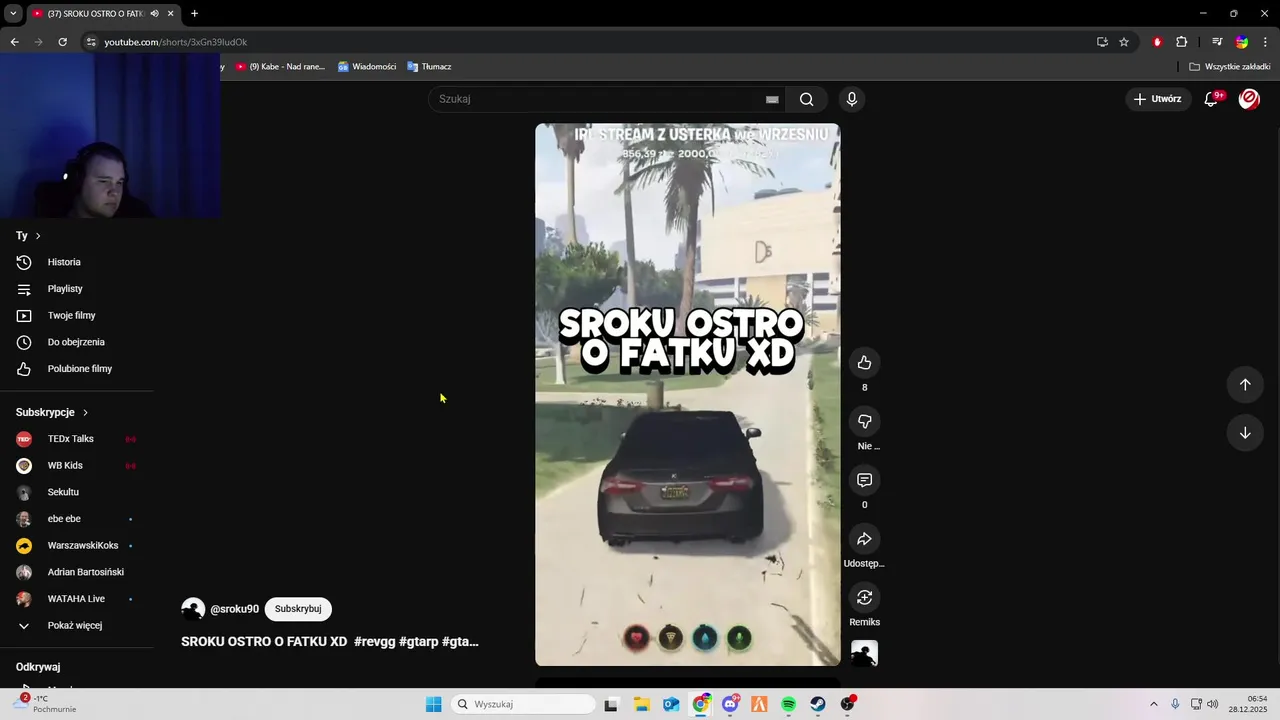This screenshot has height=720, width=1280.
Task: Mute the tab via its speaker icon
Action: [x=154, y=14]
